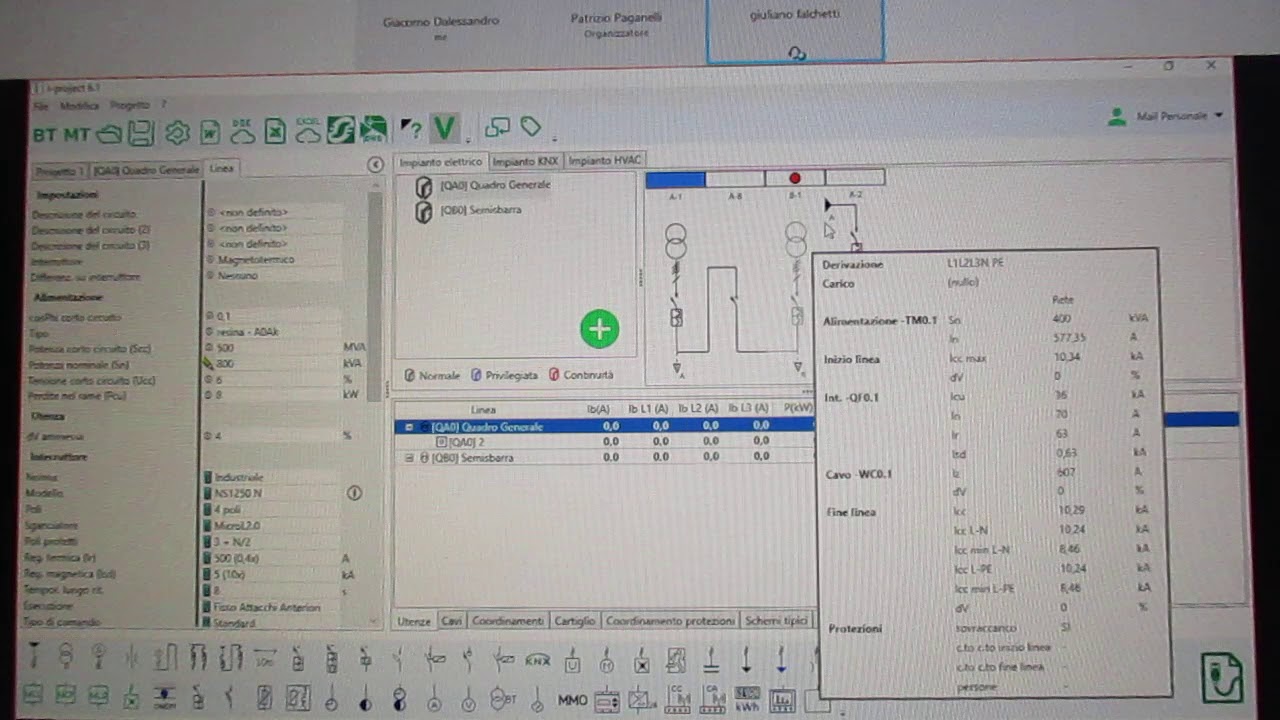
Task: Click the DBE cloud toolbar icon
Action: click(x=242, y=131)
